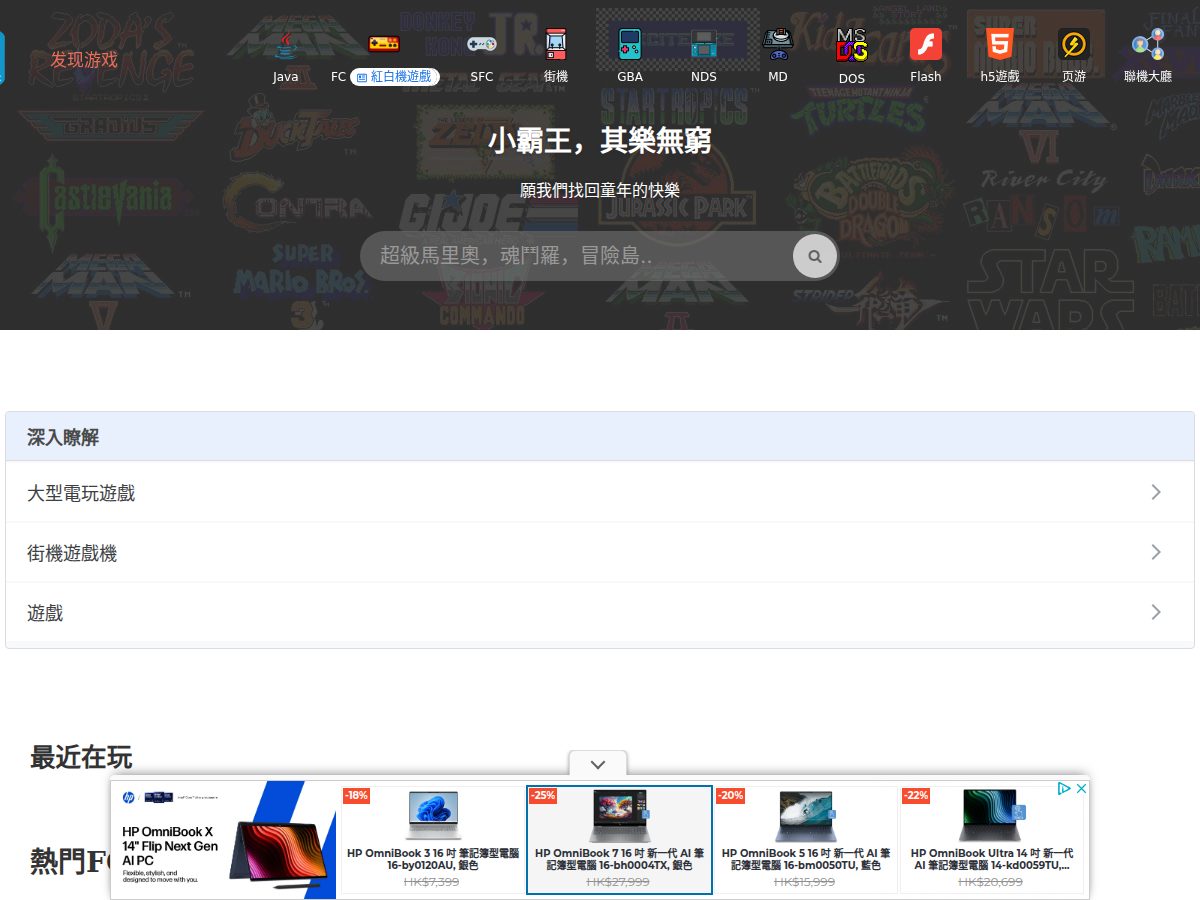Open the Java games icon
Image resolution: width=1200 pixels, height=900 pixels.
(286, 44)
